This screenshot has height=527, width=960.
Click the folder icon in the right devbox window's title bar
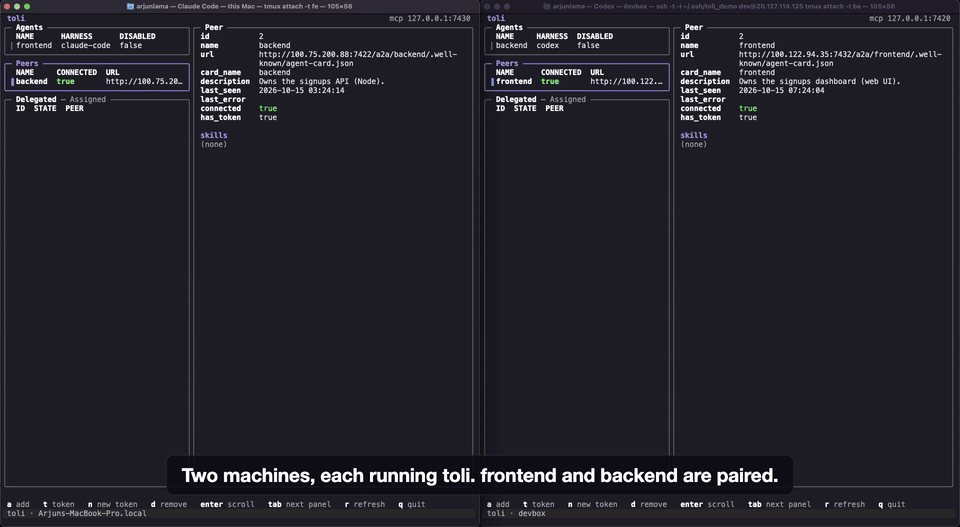[546, 6]
